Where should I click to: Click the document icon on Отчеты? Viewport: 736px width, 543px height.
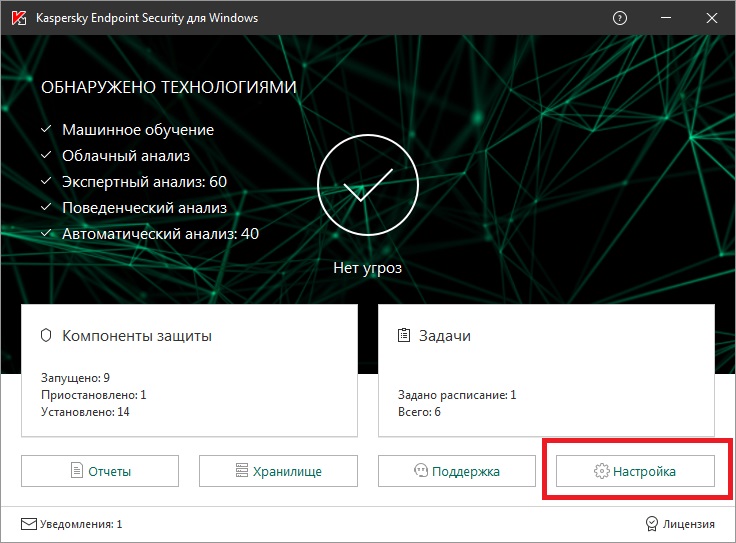tap(76, 470)
